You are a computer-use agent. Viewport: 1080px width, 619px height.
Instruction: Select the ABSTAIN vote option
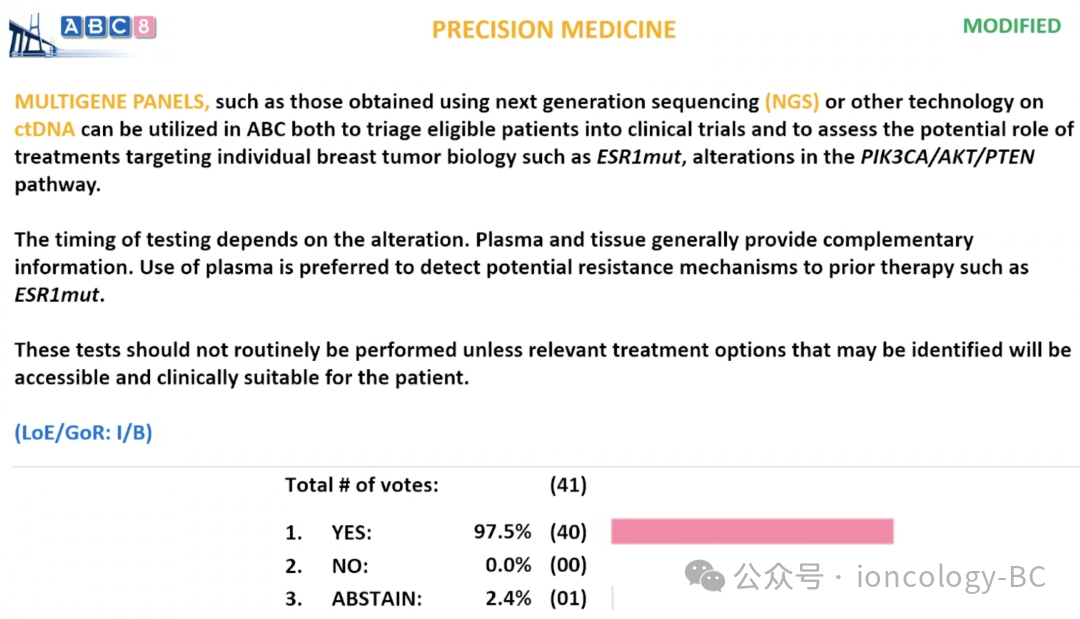(376, 600)
